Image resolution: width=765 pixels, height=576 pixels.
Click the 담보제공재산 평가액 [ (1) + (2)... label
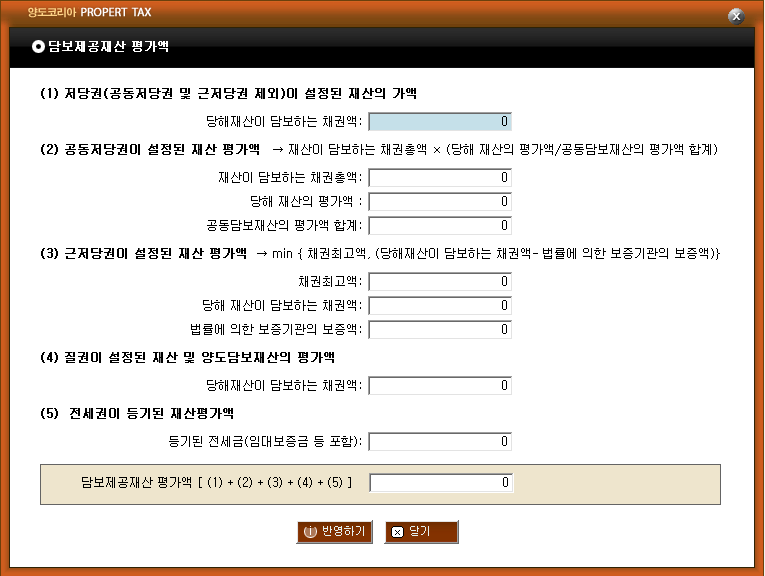pyautogui.click(x=216, y=482)
